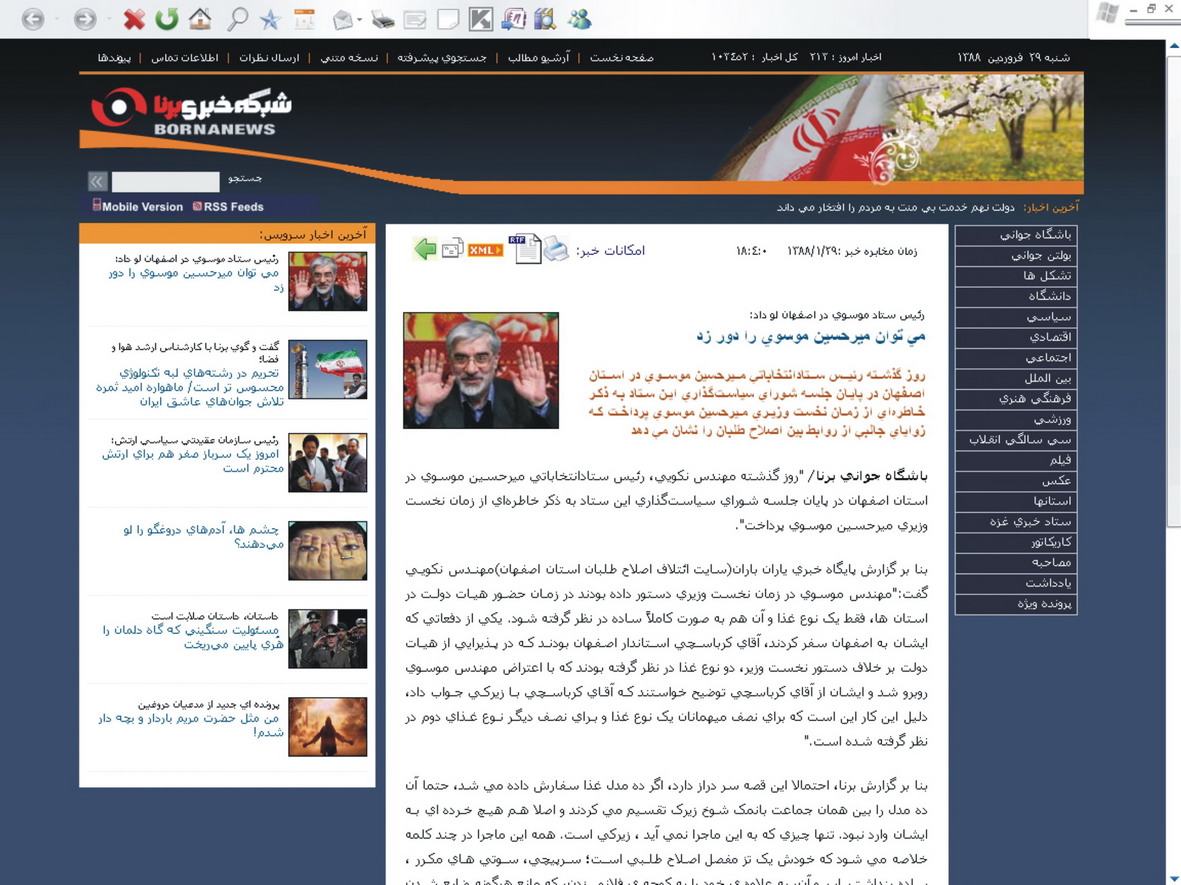Open the Research books toolbar icon

pyautogui.click(x=545, y=19)
